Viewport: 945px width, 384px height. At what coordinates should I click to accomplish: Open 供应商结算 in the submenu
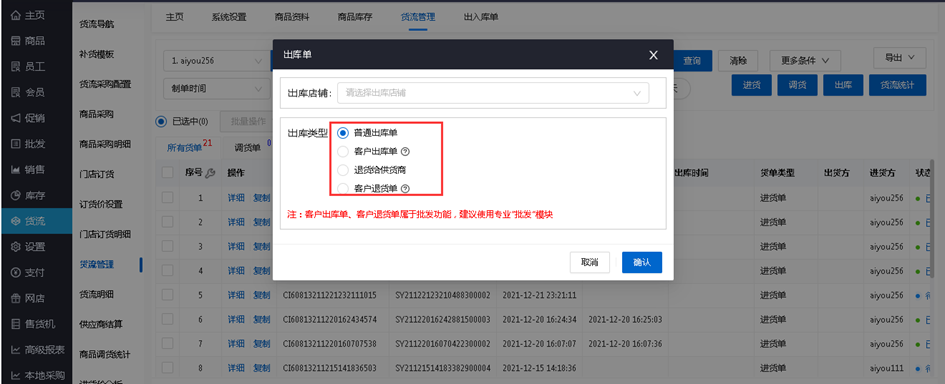(101, 324)
